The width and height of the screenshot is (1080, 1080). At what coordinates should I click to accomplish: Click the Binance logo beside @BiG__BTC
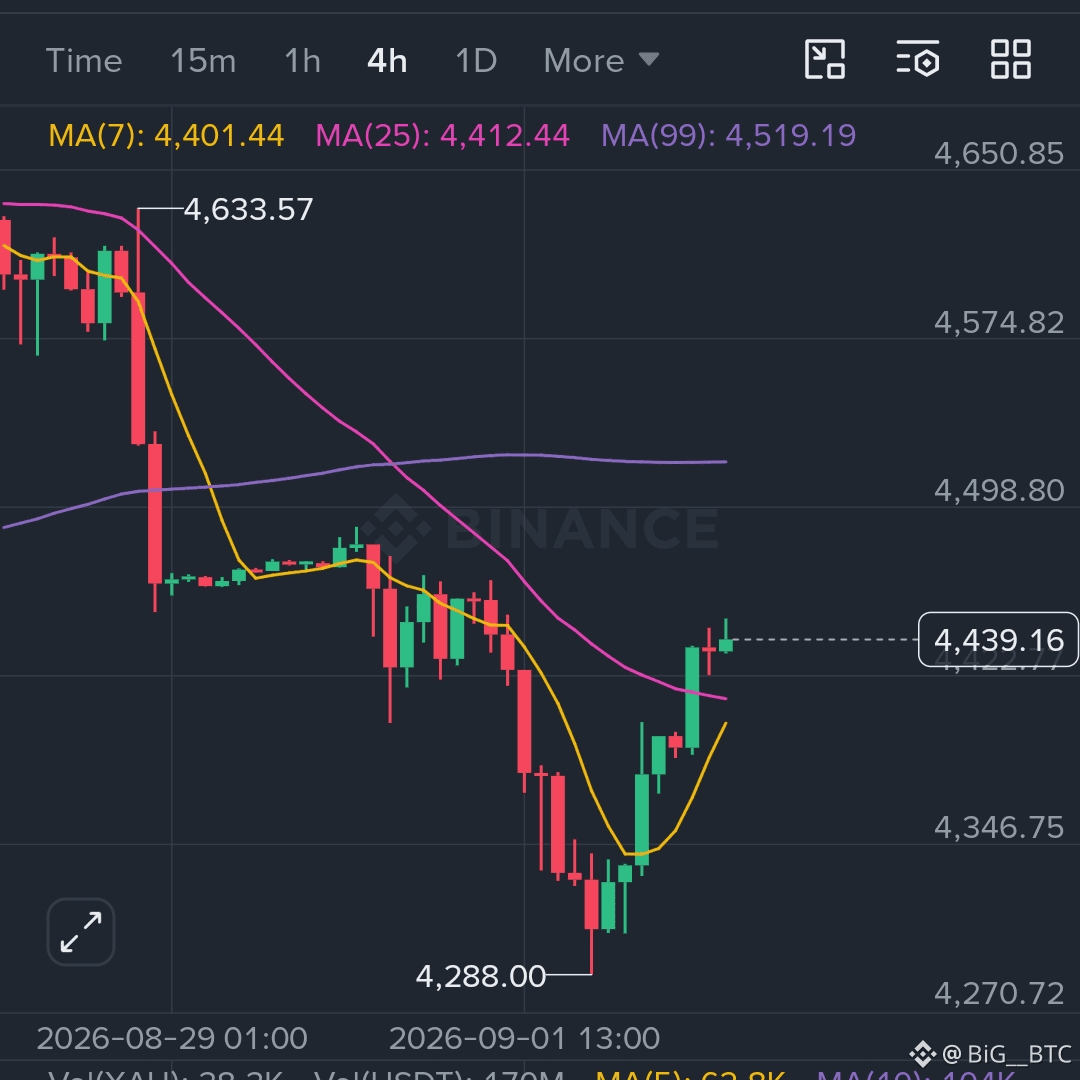click(922, 1054)
